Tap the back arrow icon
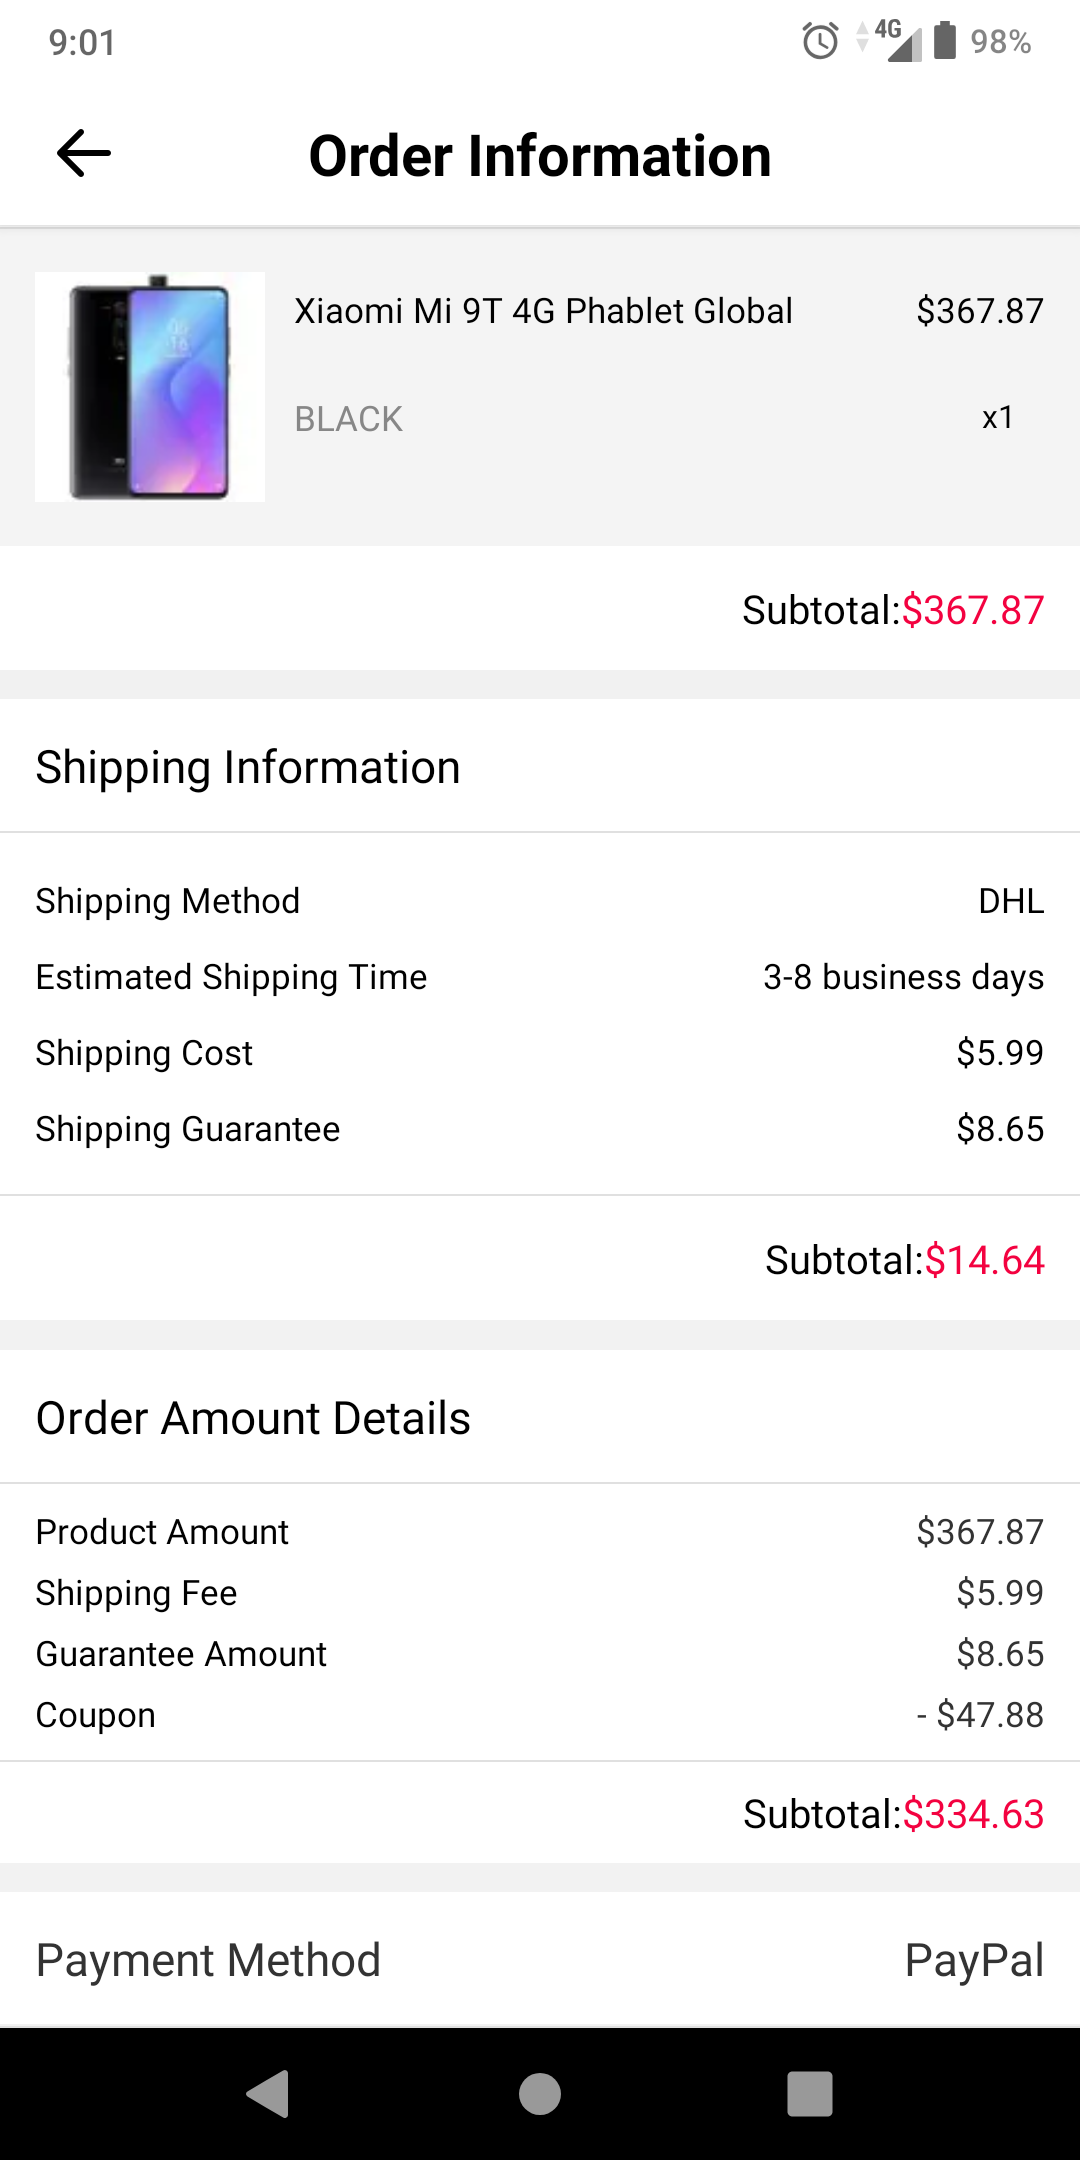The height and width of the screenshot is (2160, 1080). click(x=84, y=154)
